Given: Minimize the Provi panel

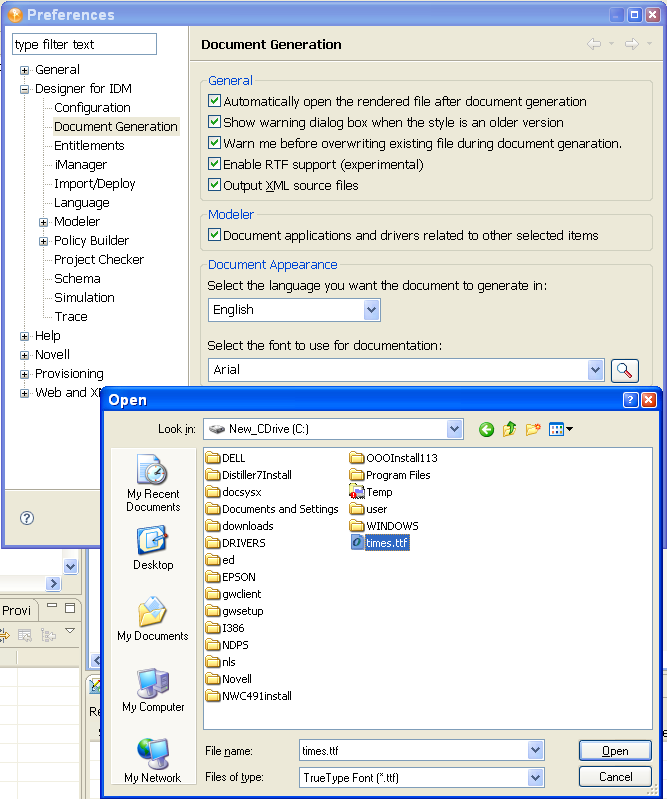Looking at the screenshot, I should [x=52, y=606].
